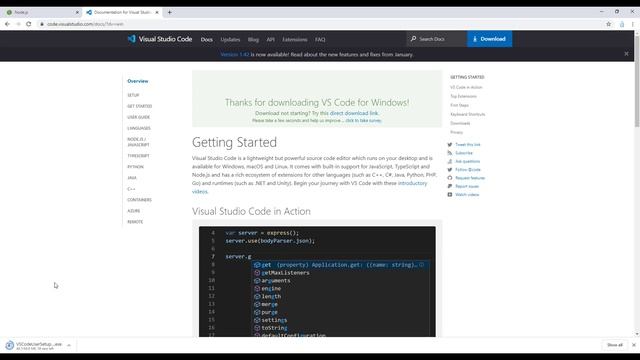640x360 pixels.
Task: Click the browser address bar URL
Action: [x=85, y=24]
